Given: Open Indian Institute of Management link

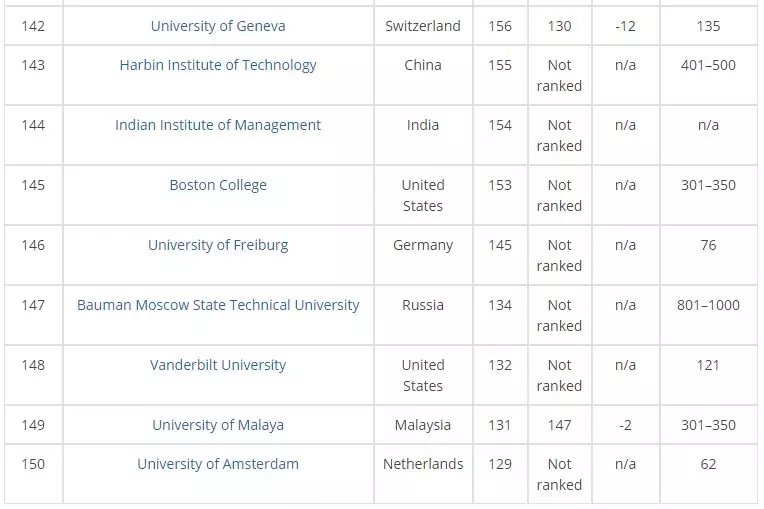Looking at the screenshot, I should click(x=218, y=125).
